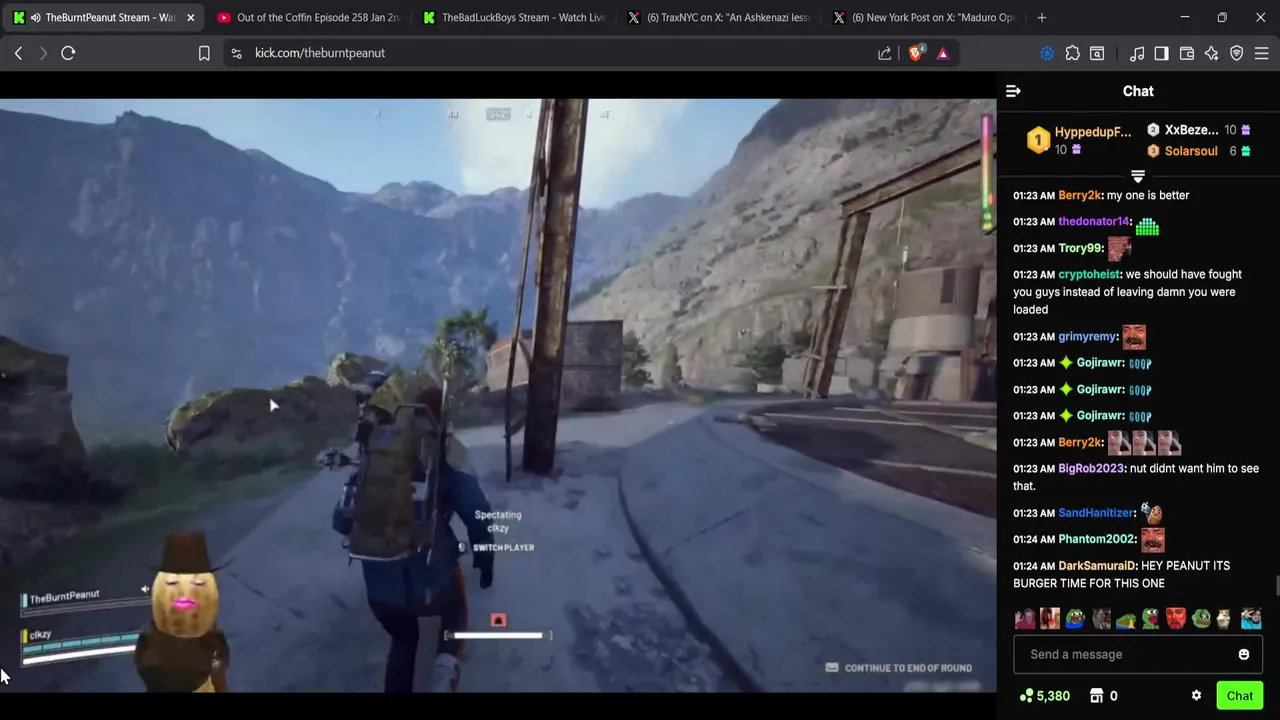Open a new browser tab

(1042, 18)
